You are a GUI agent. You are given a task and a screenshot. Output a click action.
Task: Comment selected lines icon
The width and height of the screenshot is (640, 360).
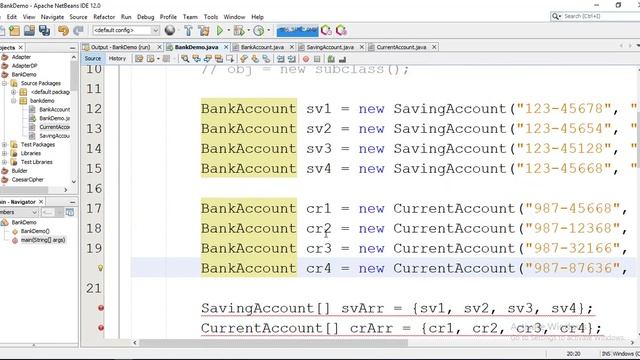[x=331, y=59]
